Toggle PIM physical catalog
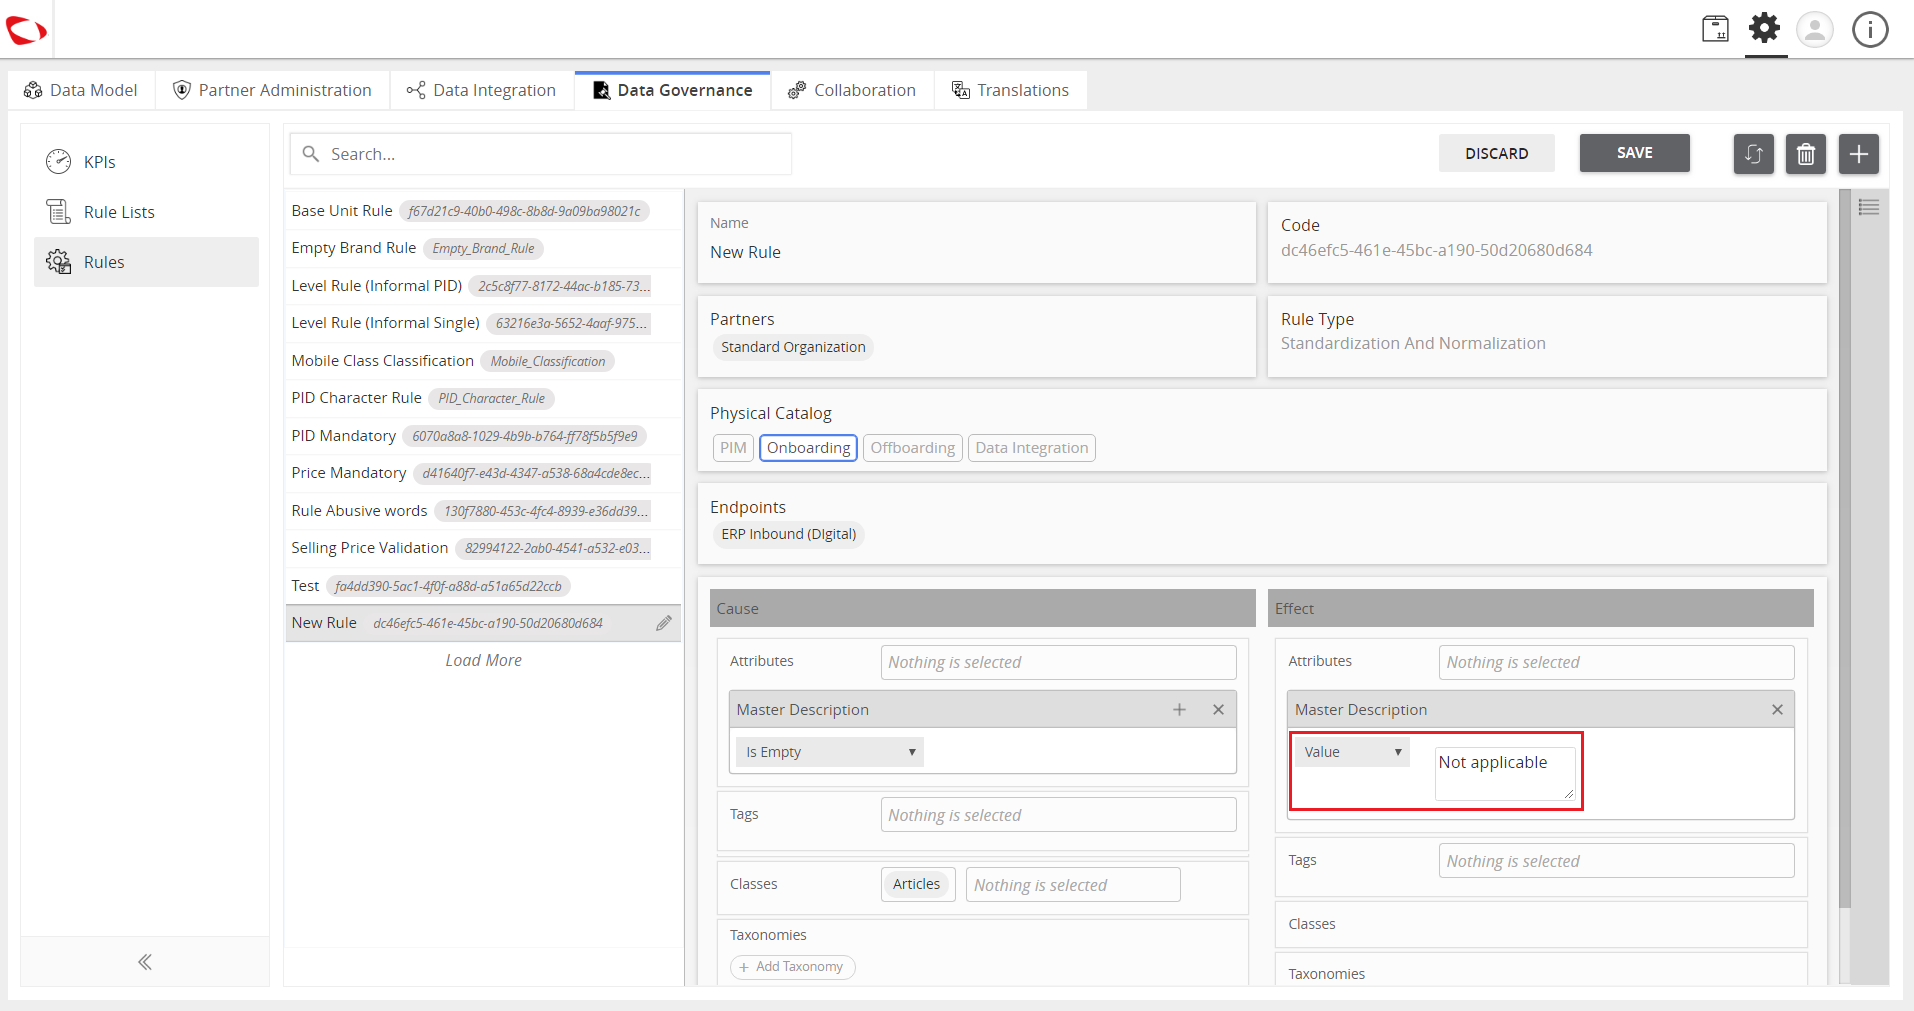This screenshot has width=1914, height=1011. coord(734,447)
